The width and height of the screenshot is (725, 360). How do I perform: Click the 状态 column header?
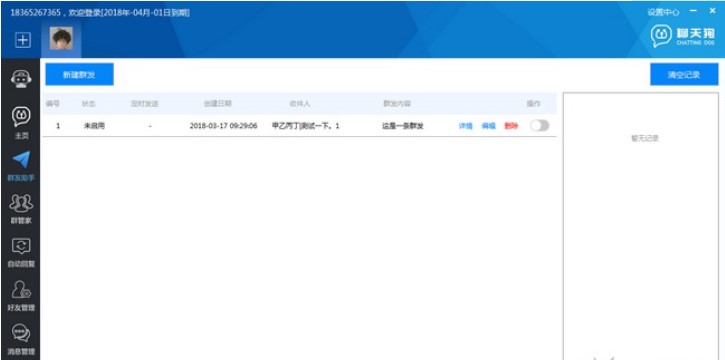89,104
